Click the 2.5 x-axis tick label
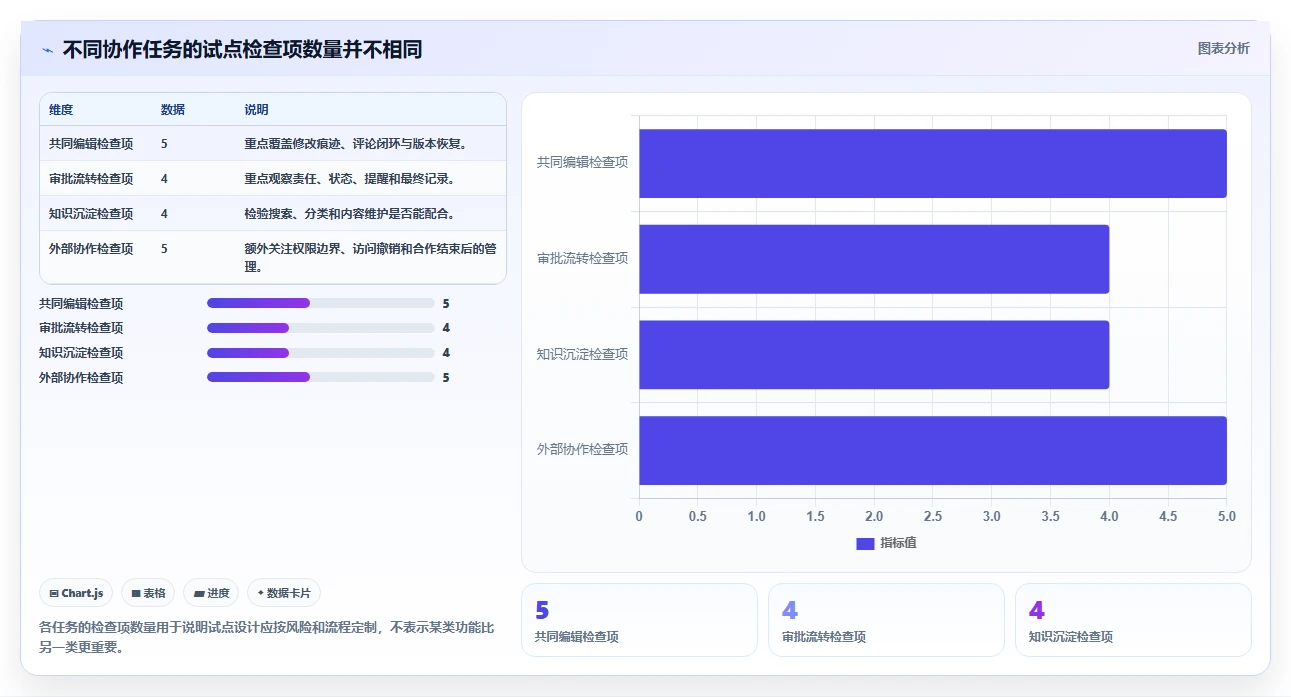This screenshot has height=697, width=1291. [x=933, y=517]
